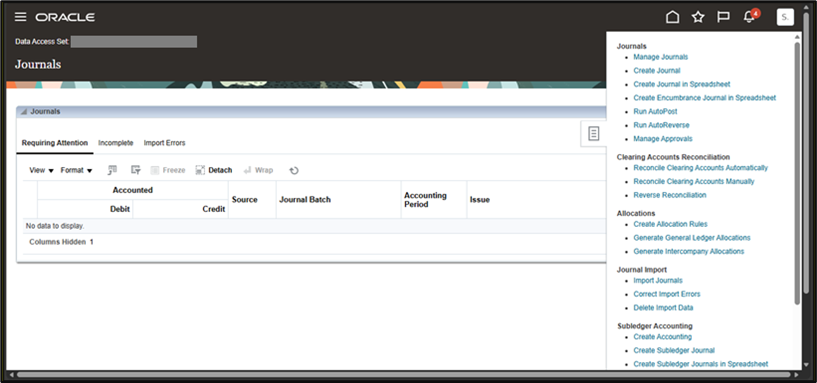This screenshot has width=817, height=383.
Task: Click the task panel vertical scrollbar
Action: 797,174
